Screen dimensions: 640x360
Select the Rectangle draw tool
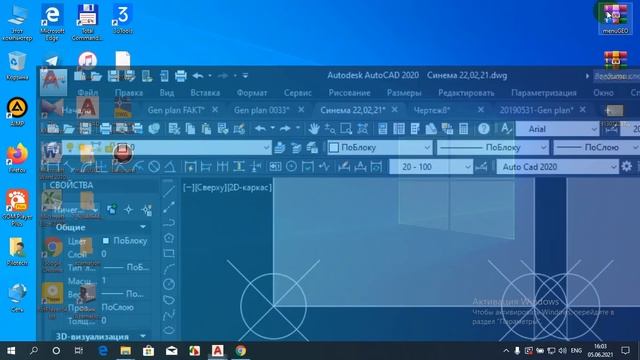tap(169, 253)
